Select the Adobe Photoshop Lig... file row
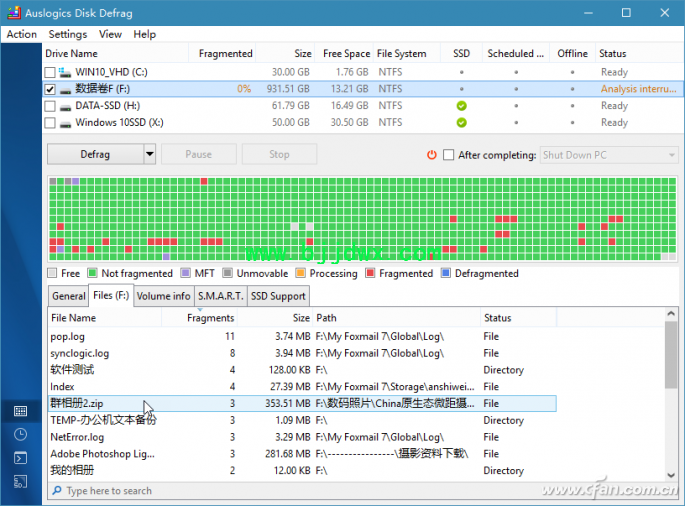Image resolution: width=685 pixels, height=506 pixels. pyautogui.click(x=302, y=454)
